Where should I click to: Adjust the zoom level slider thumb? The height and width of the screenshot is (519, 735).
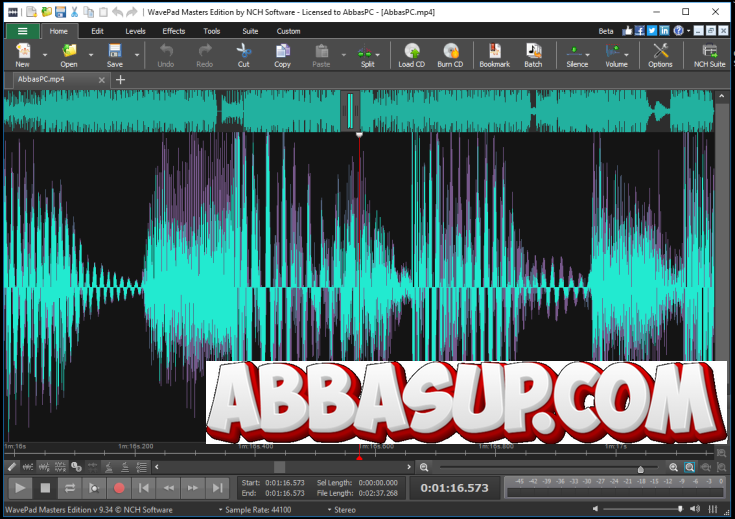click(641, 468)
